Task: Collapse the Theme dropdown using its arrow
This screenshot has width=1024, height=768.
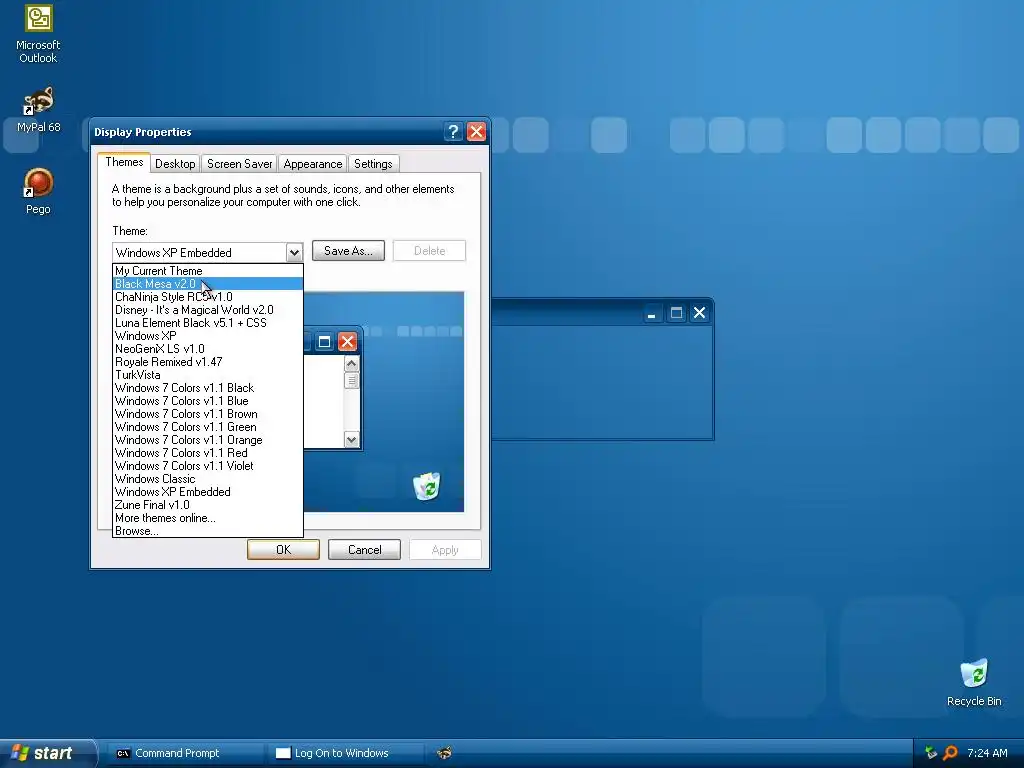Action: pos(294,252)
